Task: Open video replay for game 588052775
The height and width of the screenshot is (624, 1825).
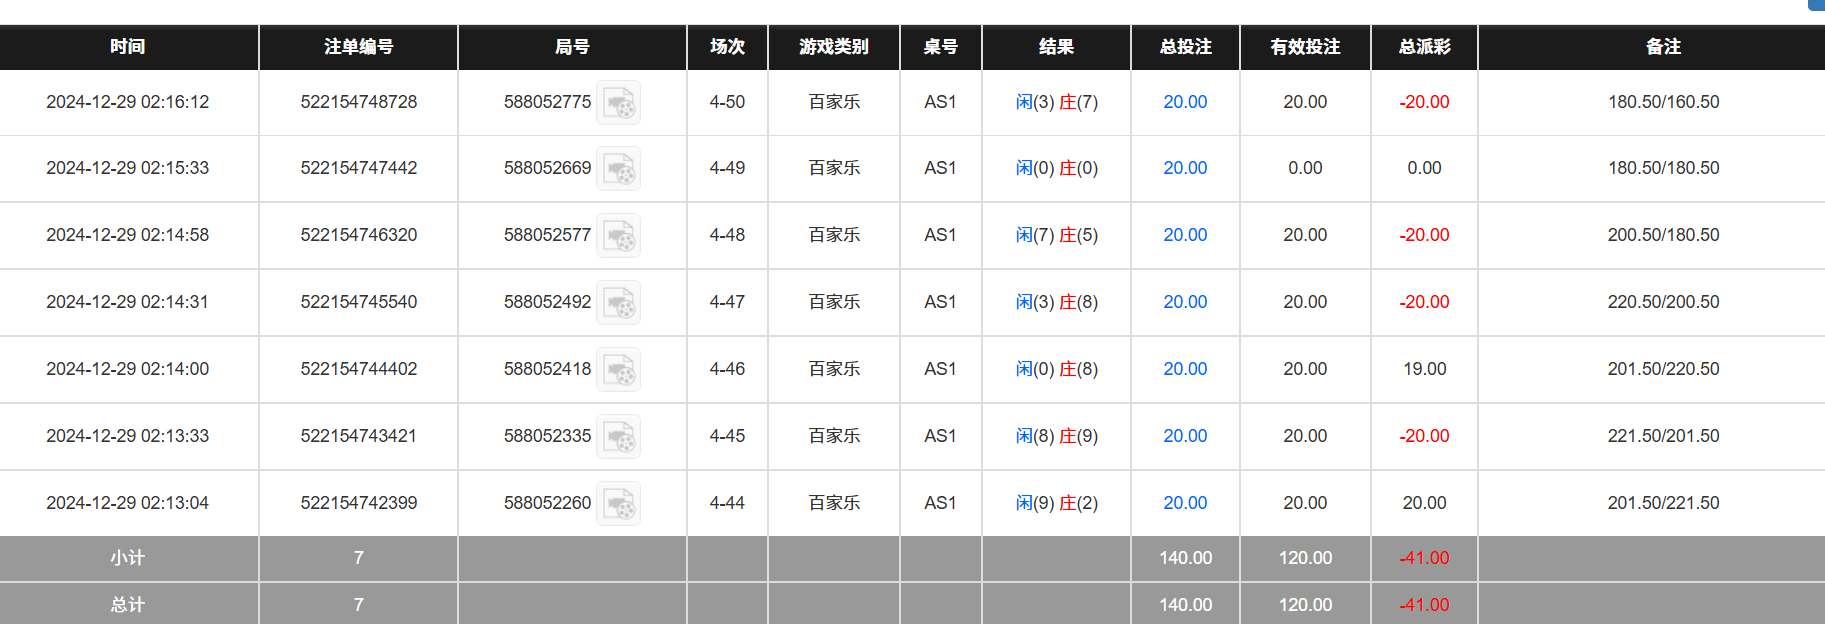Action: (x=618, y=102)
